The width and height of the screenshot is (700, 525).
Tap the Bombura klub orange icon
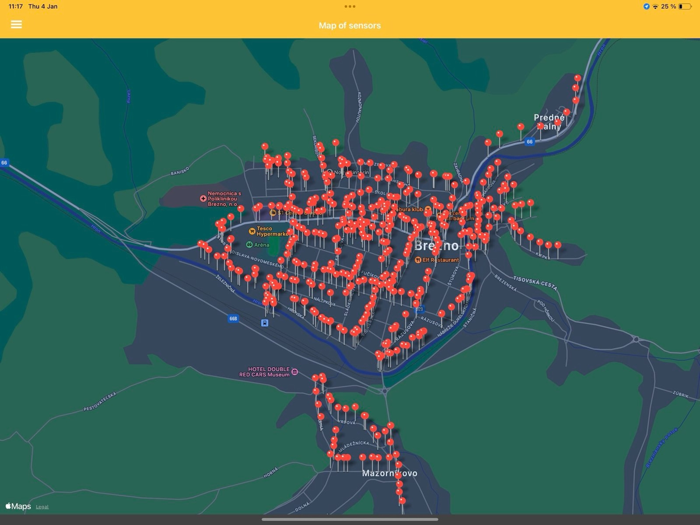(428, 209)
